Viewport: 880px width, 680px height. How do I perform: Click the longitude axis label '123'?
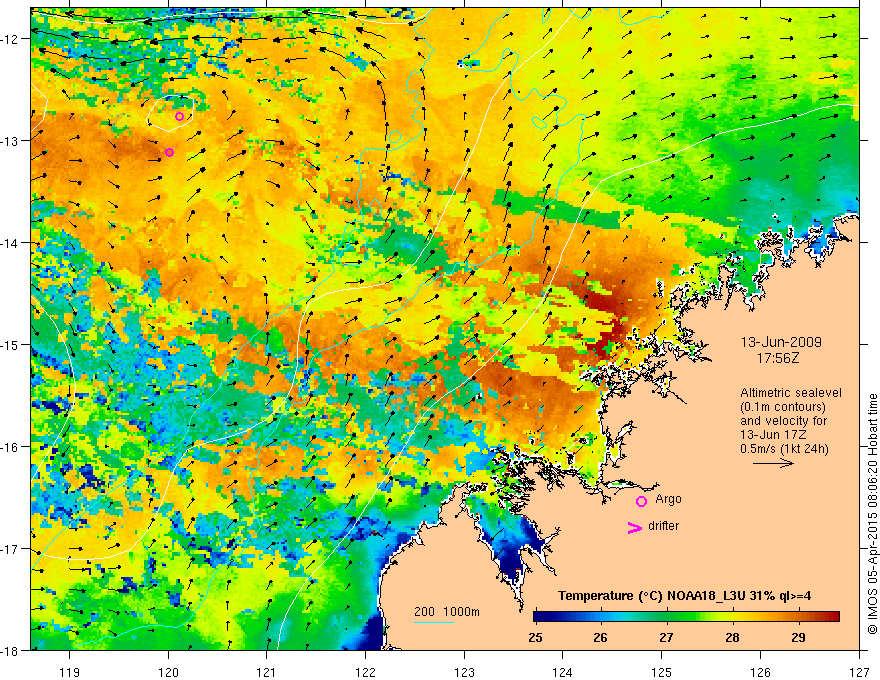[464, 672]
